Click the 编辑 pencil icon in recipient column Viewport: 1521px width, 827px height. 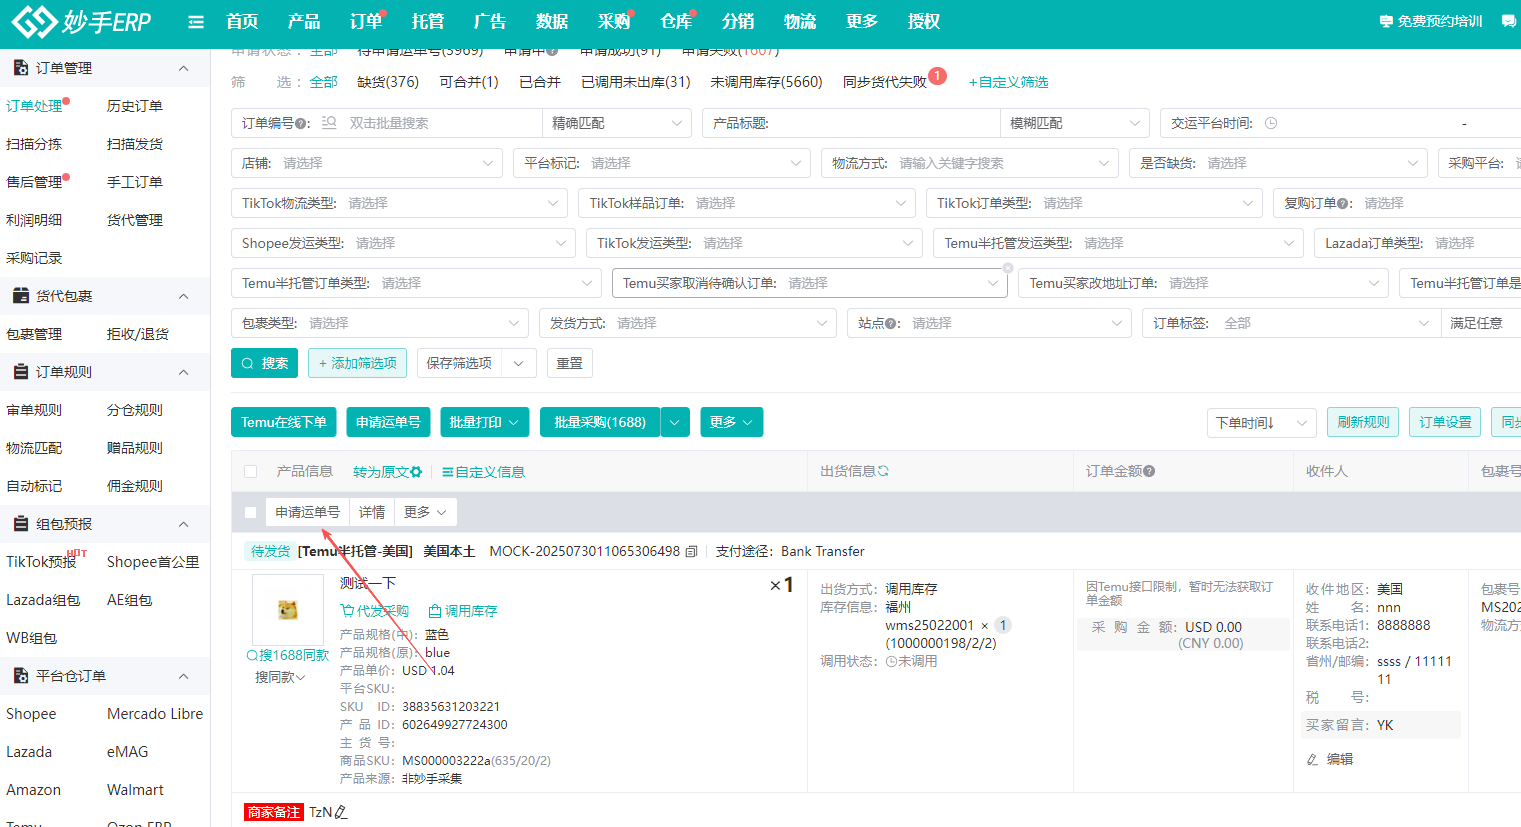pyautogui.click(x=1312, y=760)
